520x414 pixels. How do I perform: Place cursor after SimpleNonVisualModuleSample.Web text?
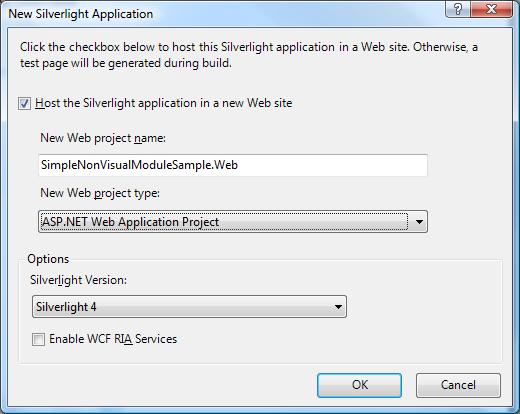point(239,165)
